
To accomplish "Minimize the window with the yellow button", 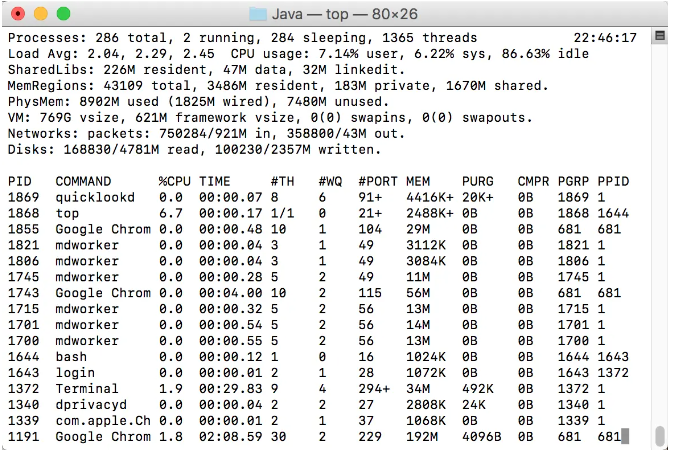I will pyautogui.click(x=41, y=14).
